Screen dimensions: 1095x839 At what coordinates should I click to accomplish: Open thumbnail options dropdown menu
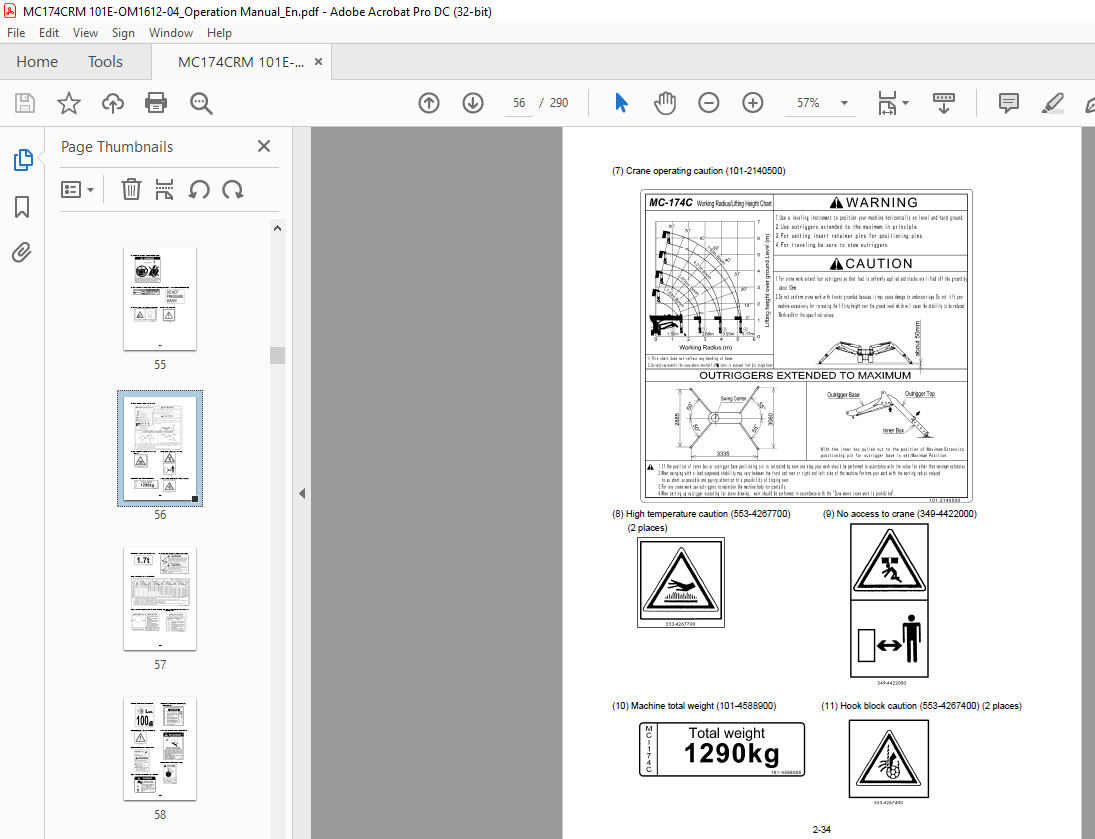click(78, 189)
